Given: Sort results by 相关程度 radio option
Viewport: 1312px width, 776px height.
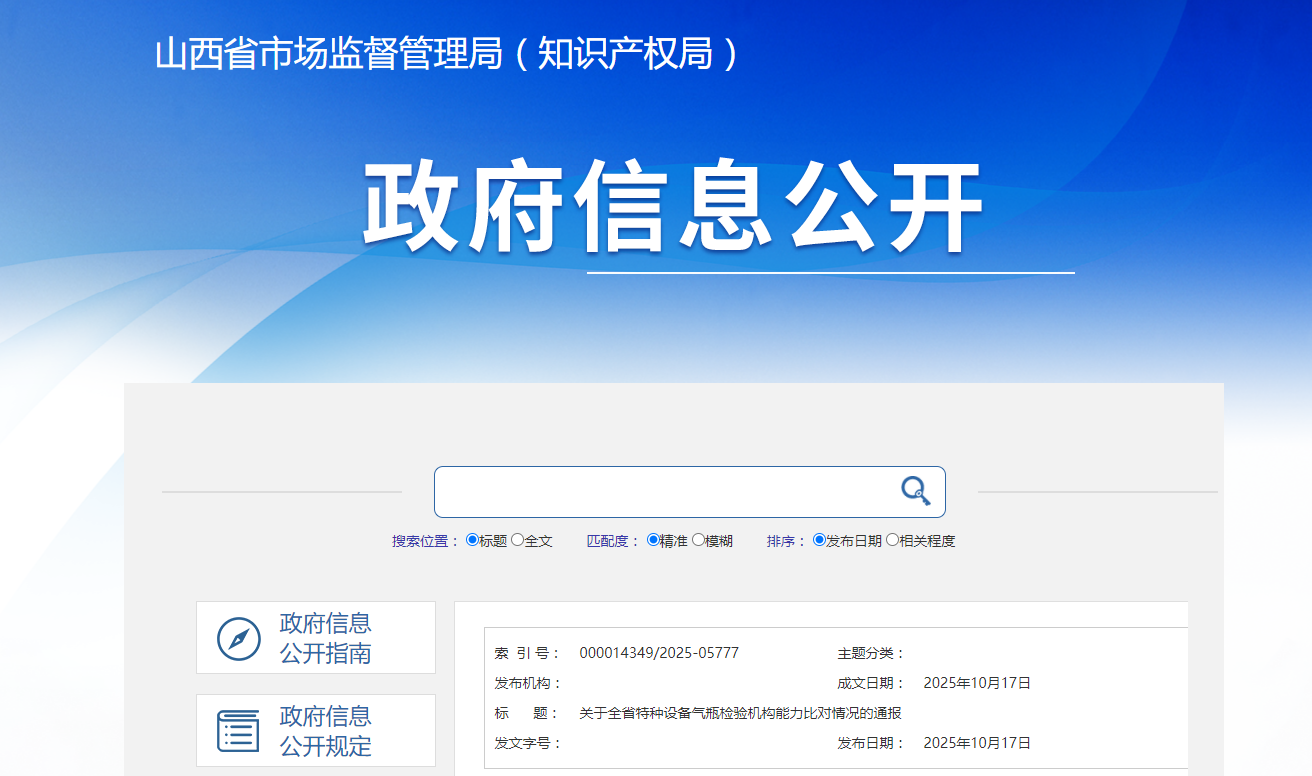Looking at the screenshot, I should click(892, 540).
